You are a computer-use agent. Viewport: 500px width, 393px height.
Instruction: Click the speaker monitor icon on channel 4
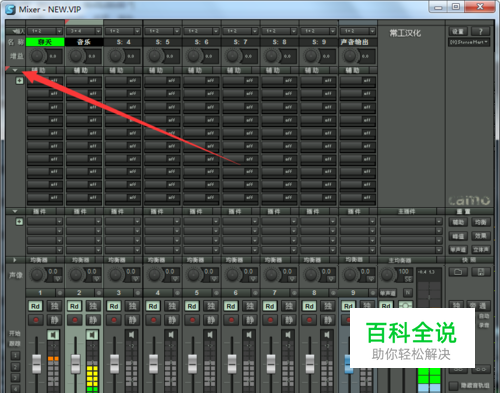pos(170,335)
